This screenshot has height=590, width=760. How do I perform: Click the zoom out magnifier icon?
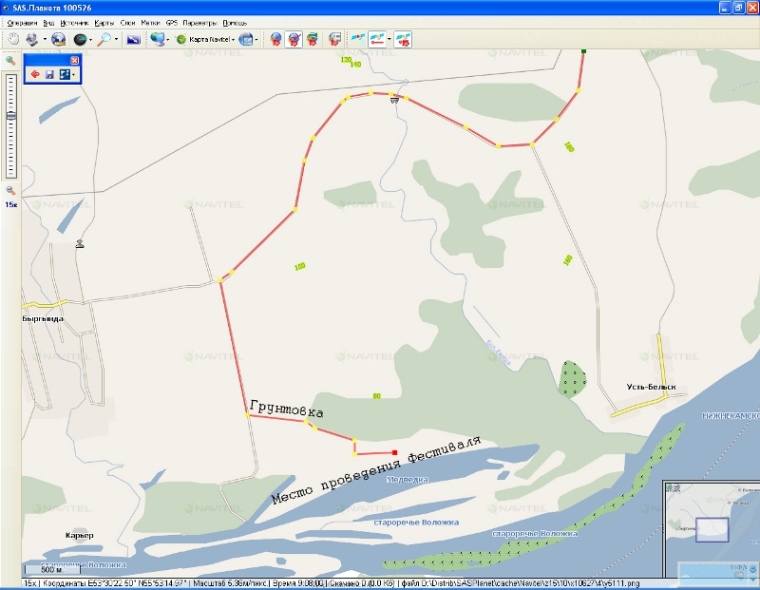10,190
